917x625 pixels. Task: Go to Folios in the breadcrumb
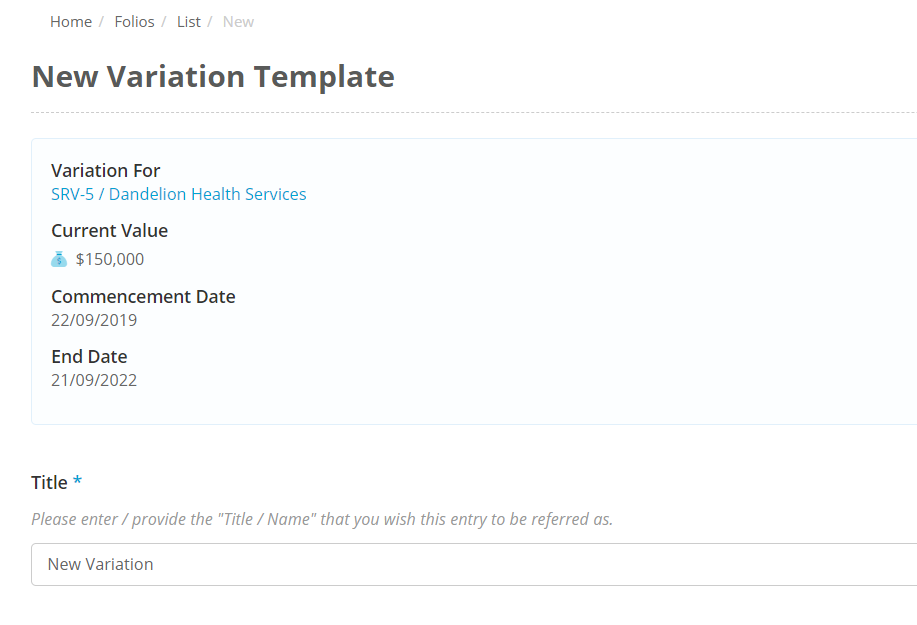pyautogui.click(x=135, y=22)
